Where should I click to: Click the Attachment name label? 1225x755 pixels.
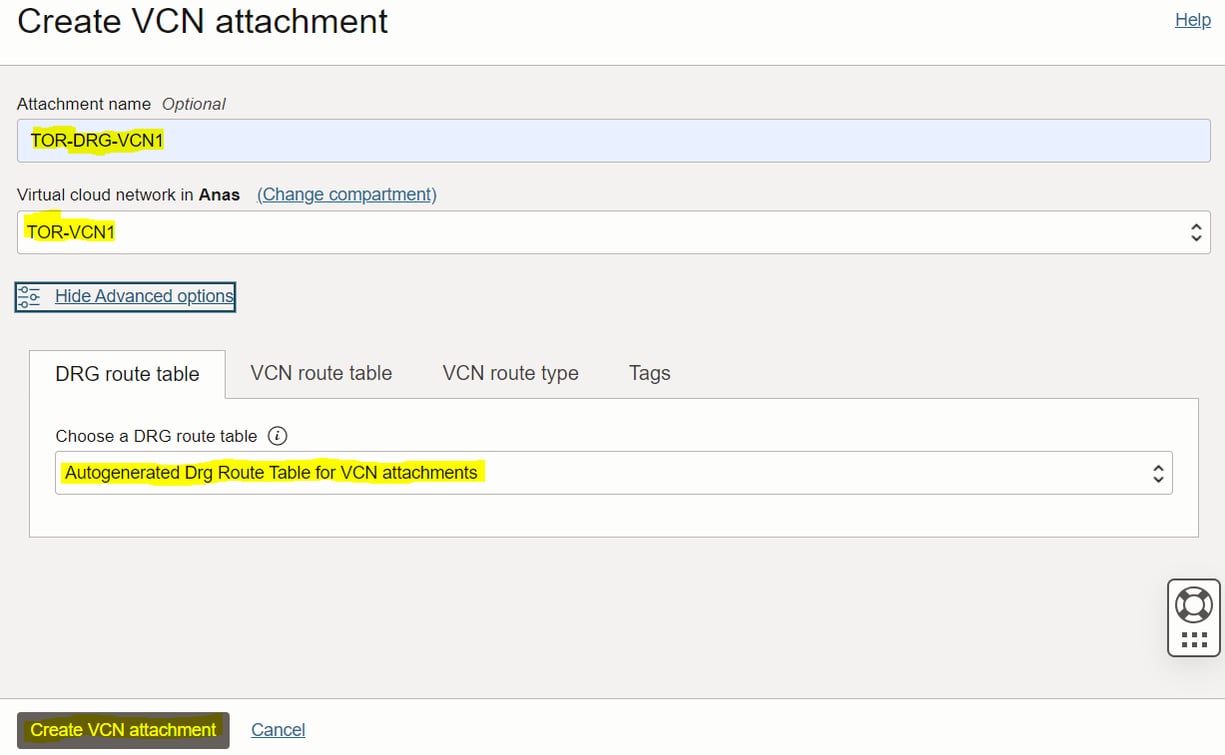(84, 104)
